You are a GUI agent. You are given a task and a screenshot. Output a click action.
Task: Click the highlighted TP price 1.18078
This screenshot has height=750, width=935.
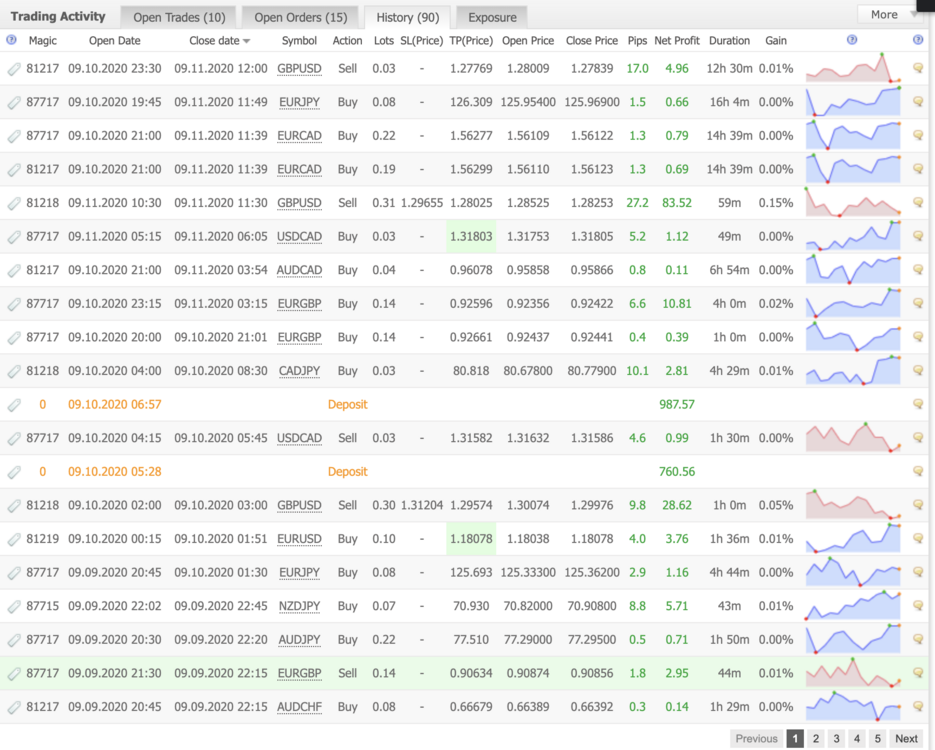(x=471, y=539)
